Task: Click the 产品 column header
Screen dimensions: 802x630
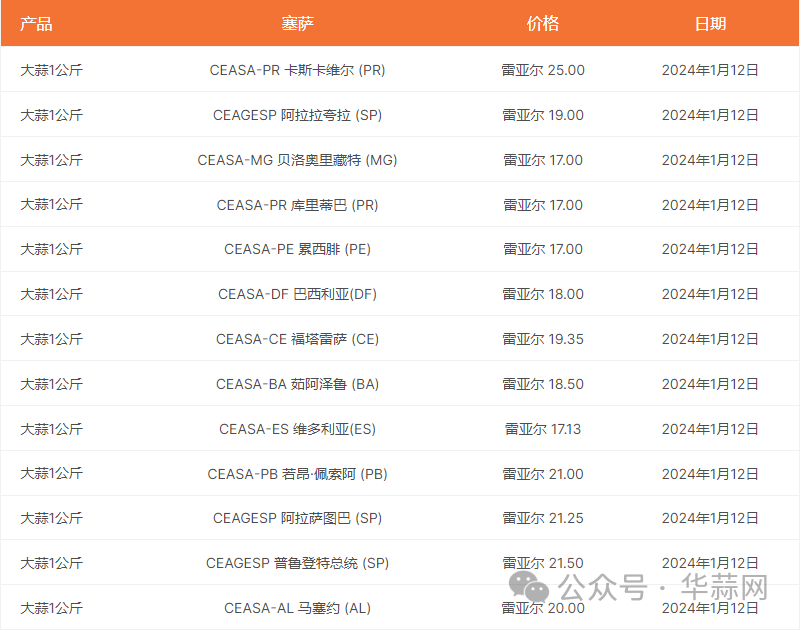Action: [36, 24]
